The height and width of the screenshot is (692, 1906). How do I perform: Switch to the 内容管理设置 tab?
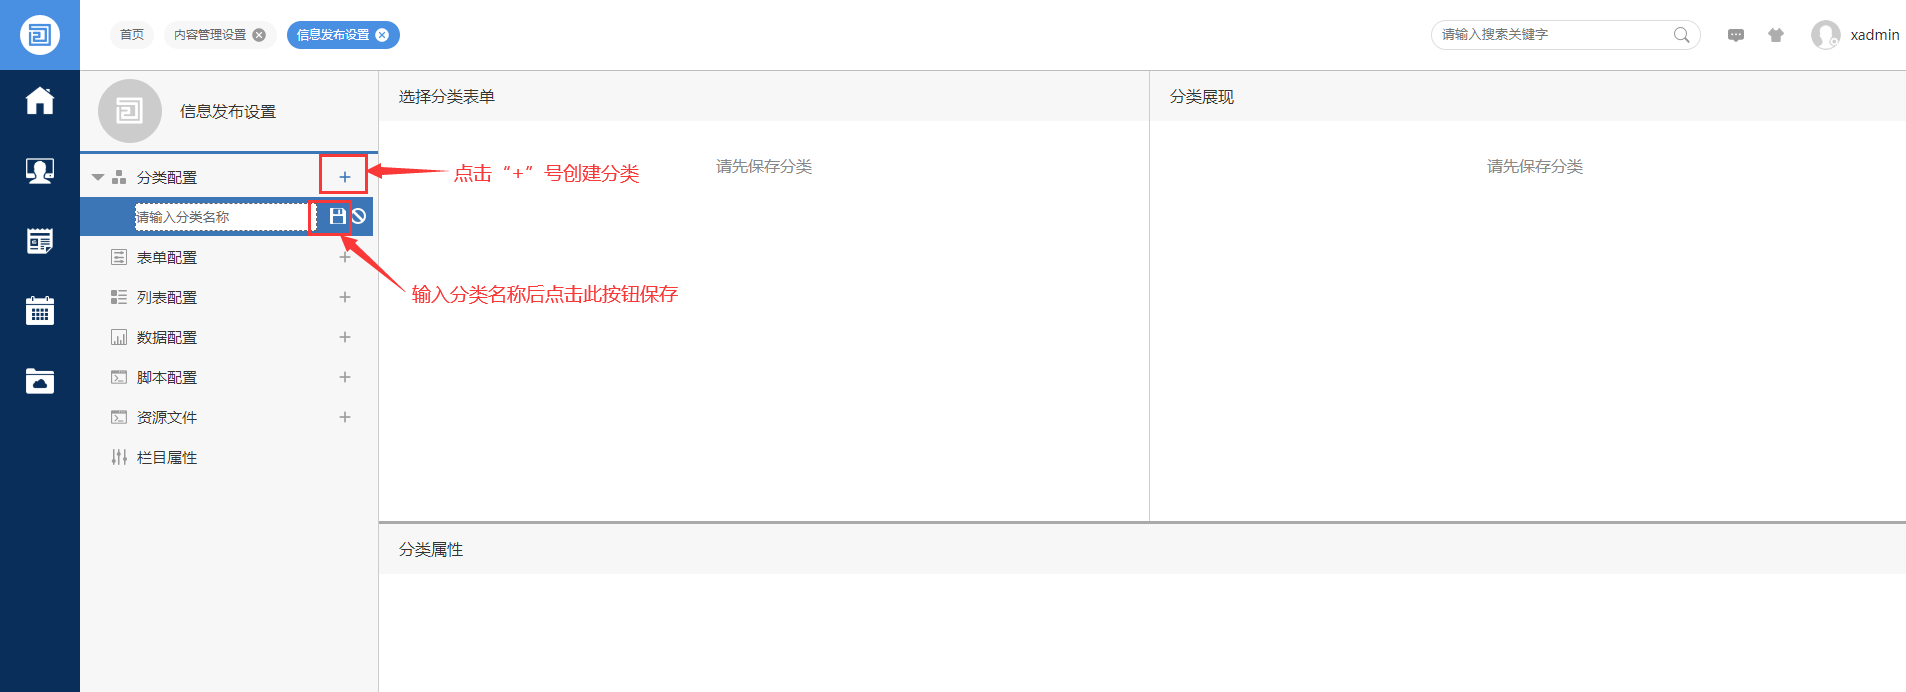(210, 35)
